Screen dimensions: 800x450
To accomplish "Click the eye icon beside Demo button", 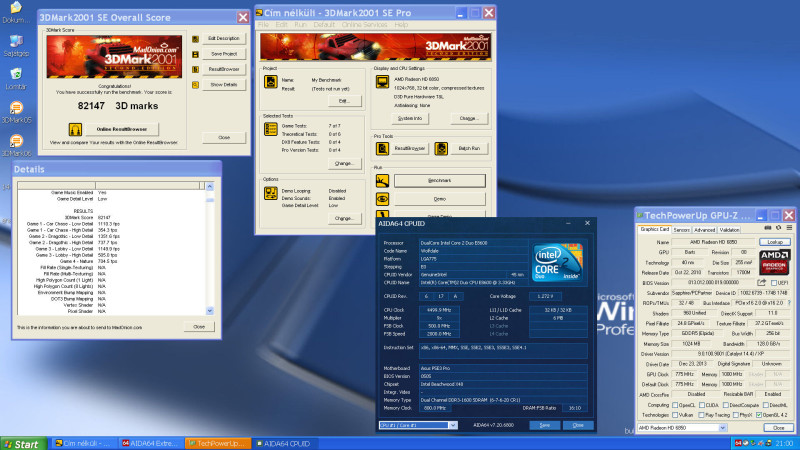I will click(x=382, y=199).
